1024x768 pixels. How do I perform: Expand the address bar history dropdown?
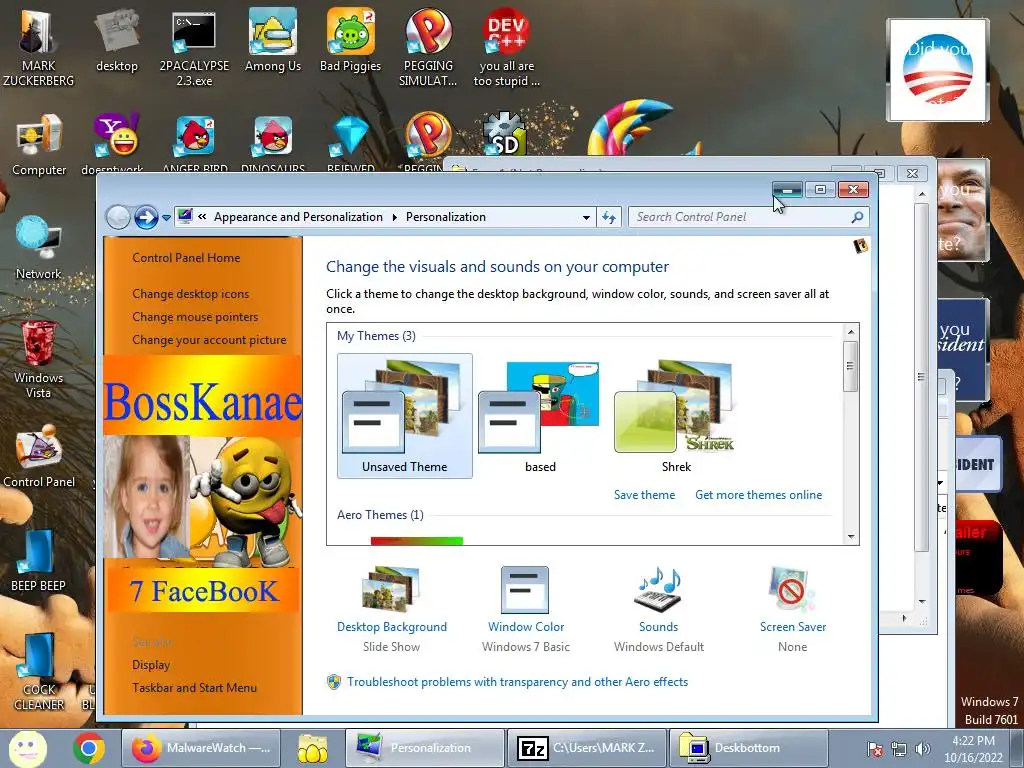click(x=586, y=217)
